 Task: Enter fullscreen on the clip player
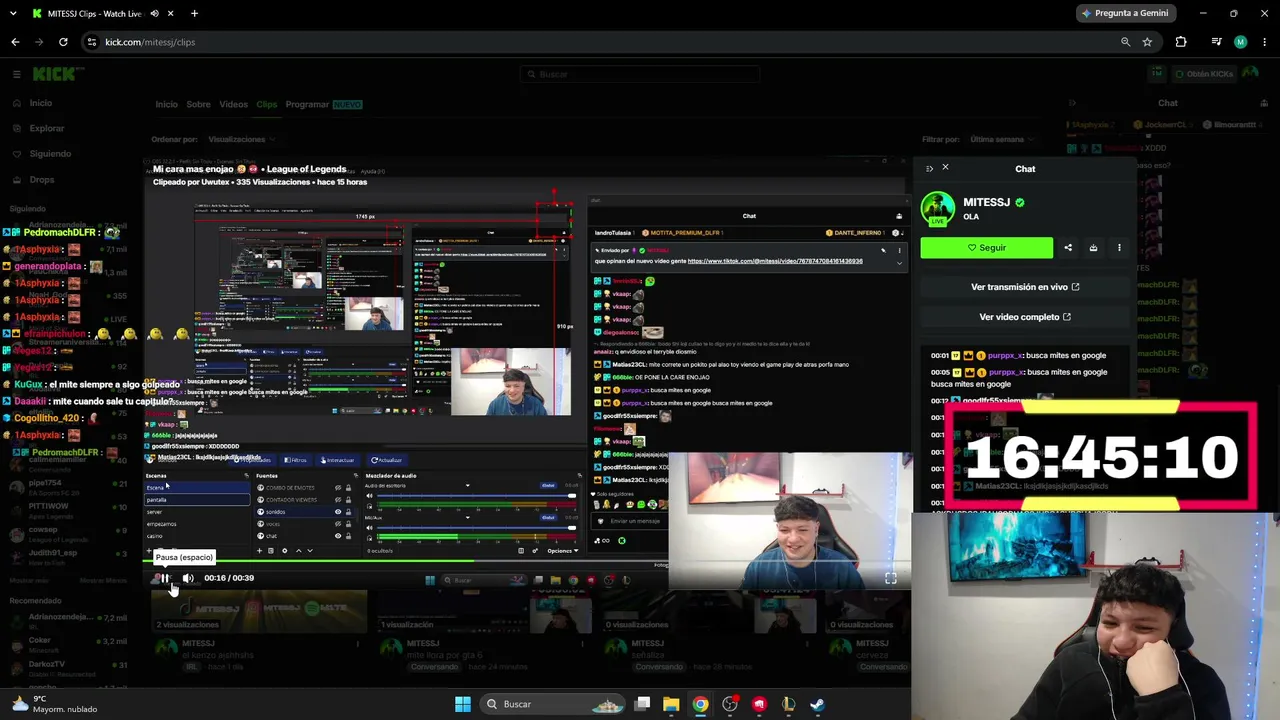pos(891,578)
